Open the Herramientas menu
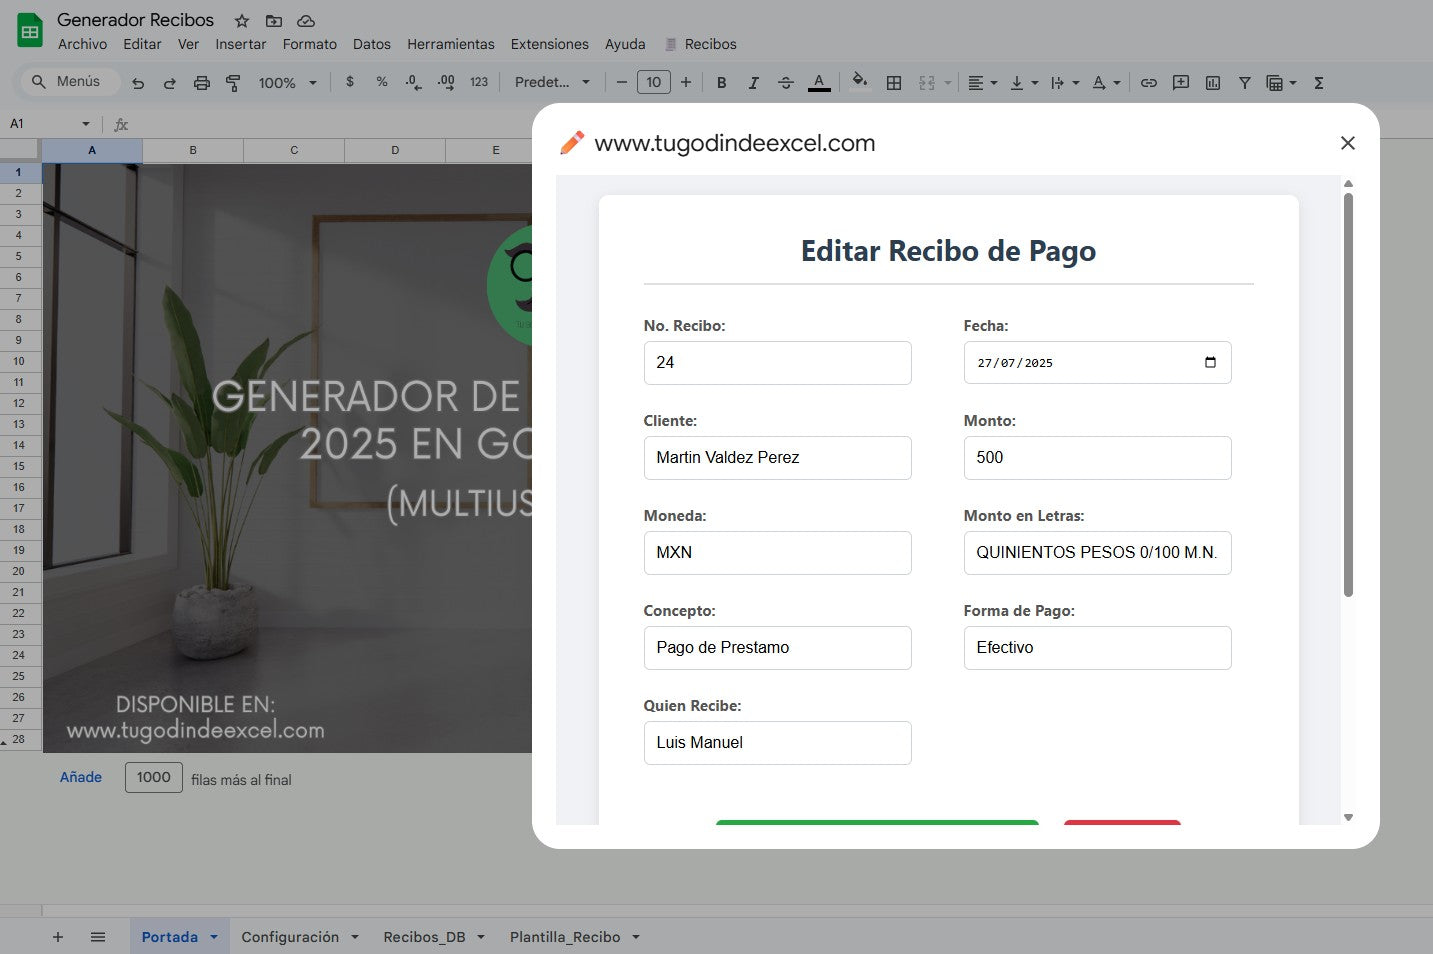Viewport: 1433px width, 954px height. 450,44
